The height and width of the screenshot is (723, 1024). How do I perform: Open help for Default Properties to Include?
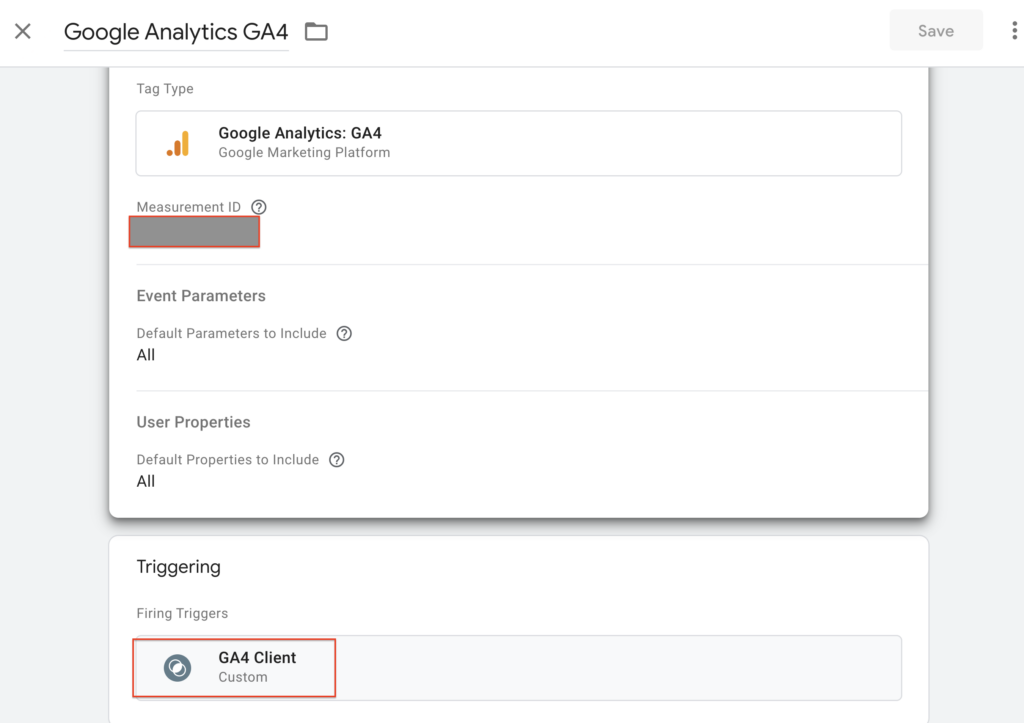(337, 460)
